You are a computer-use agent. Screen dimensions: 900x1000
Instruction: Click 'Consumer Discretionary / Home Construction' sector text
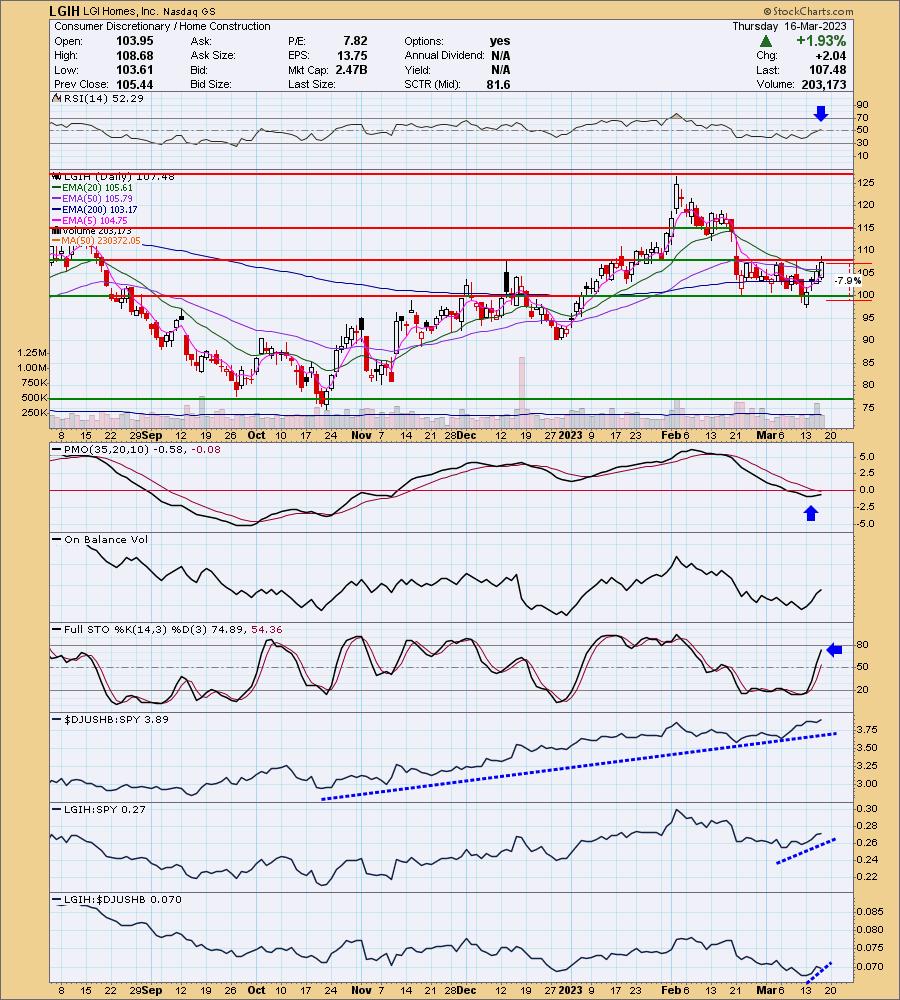162,26
